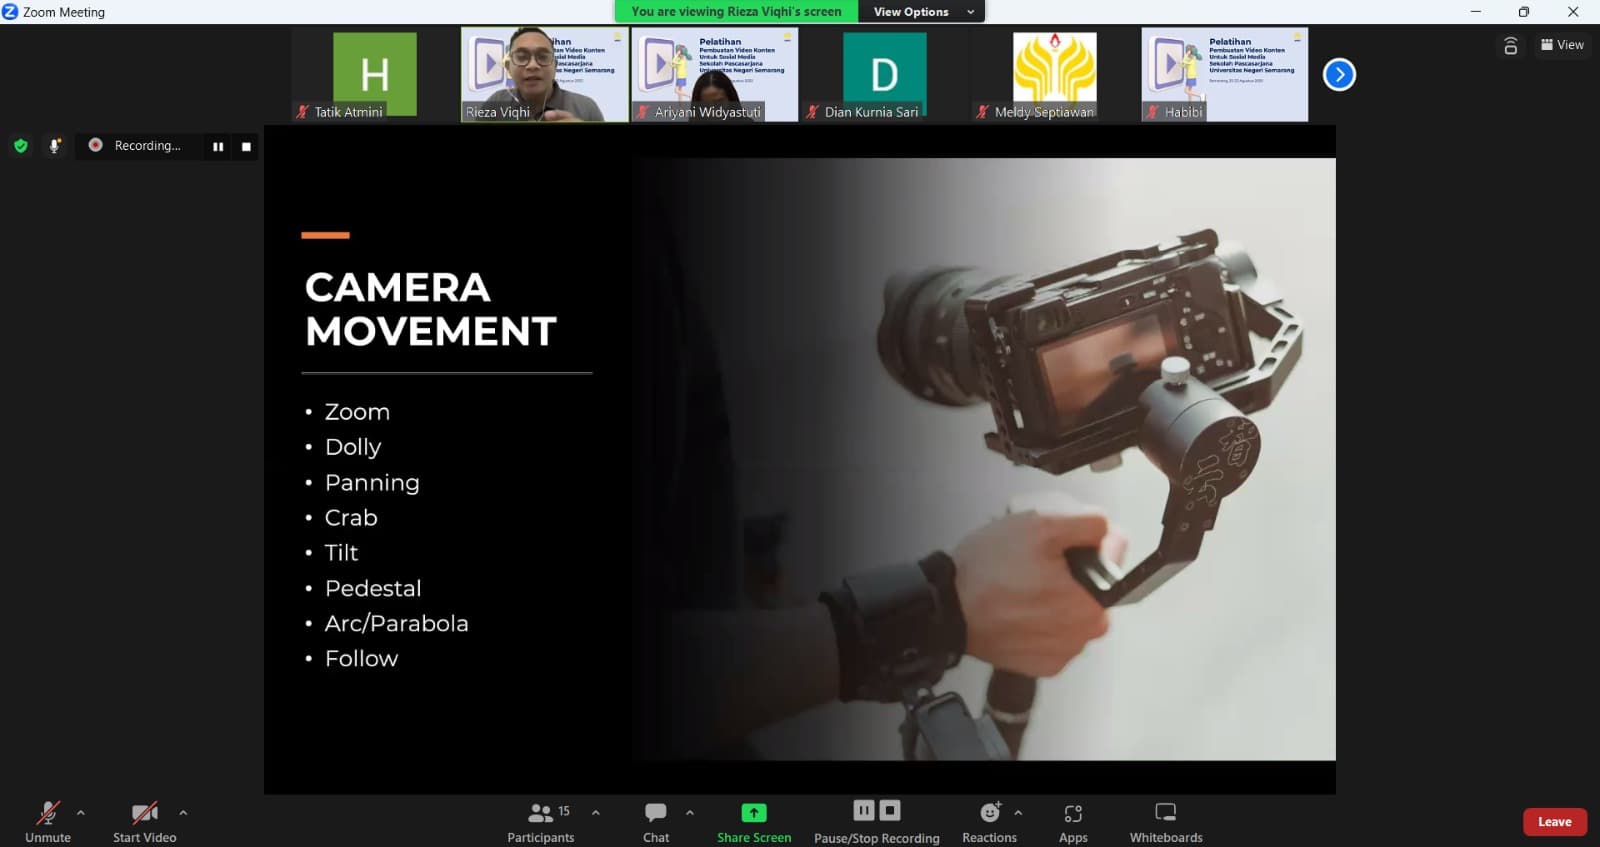Select Tatik Atmini's participant tile
The width and height of the screenshot is (1600, 847).
[375, 75]
